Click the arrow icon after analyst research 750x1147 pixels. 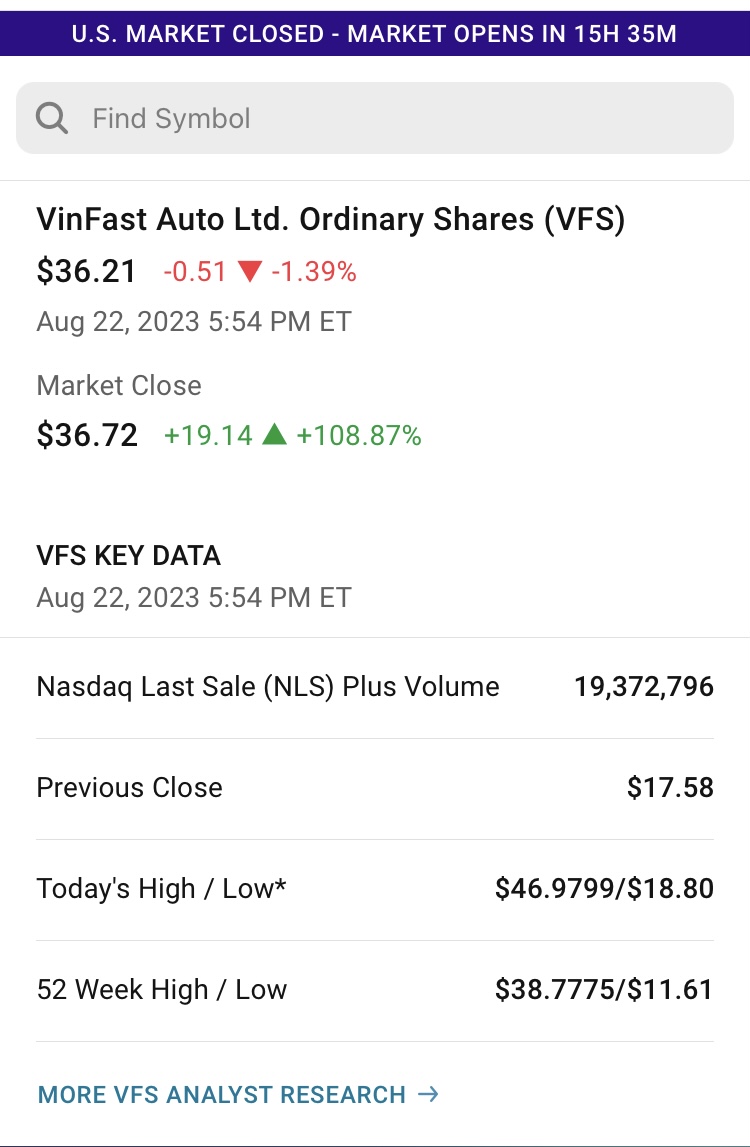click(x=428, y=1094)
